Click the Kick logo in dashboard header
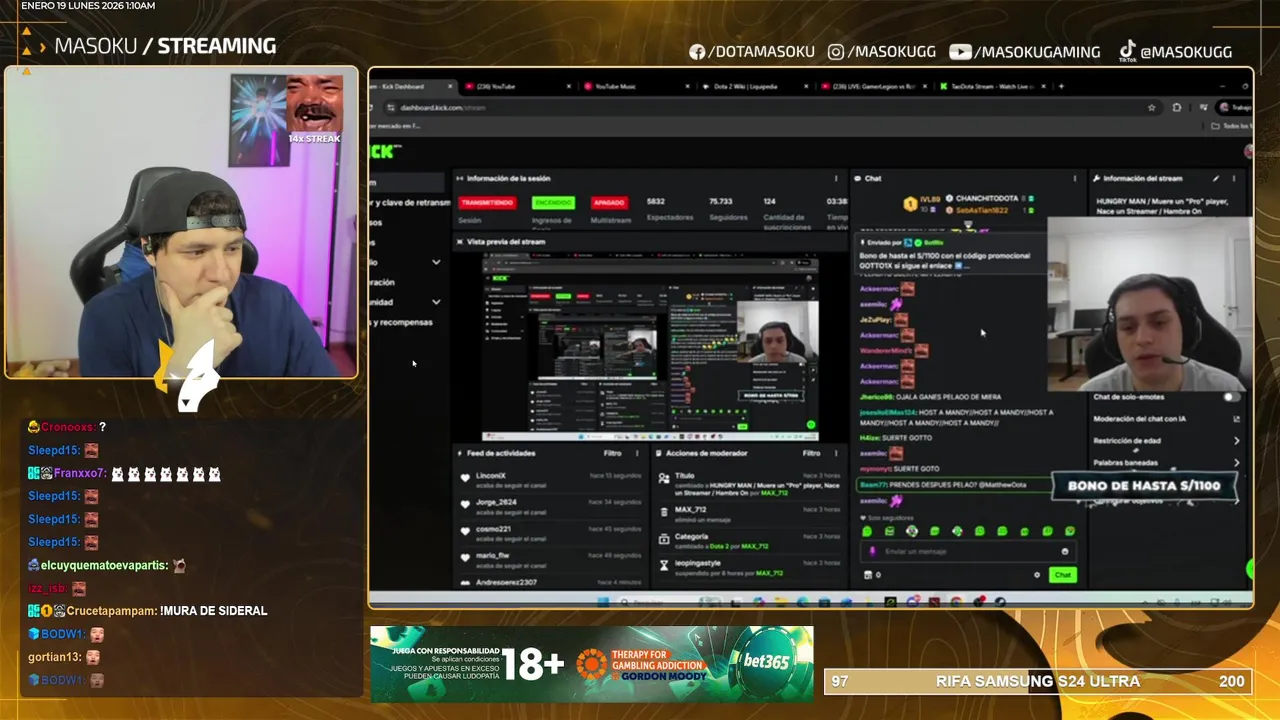The width and height of the screenshot is (1280, 720). (x=383, y=151)
